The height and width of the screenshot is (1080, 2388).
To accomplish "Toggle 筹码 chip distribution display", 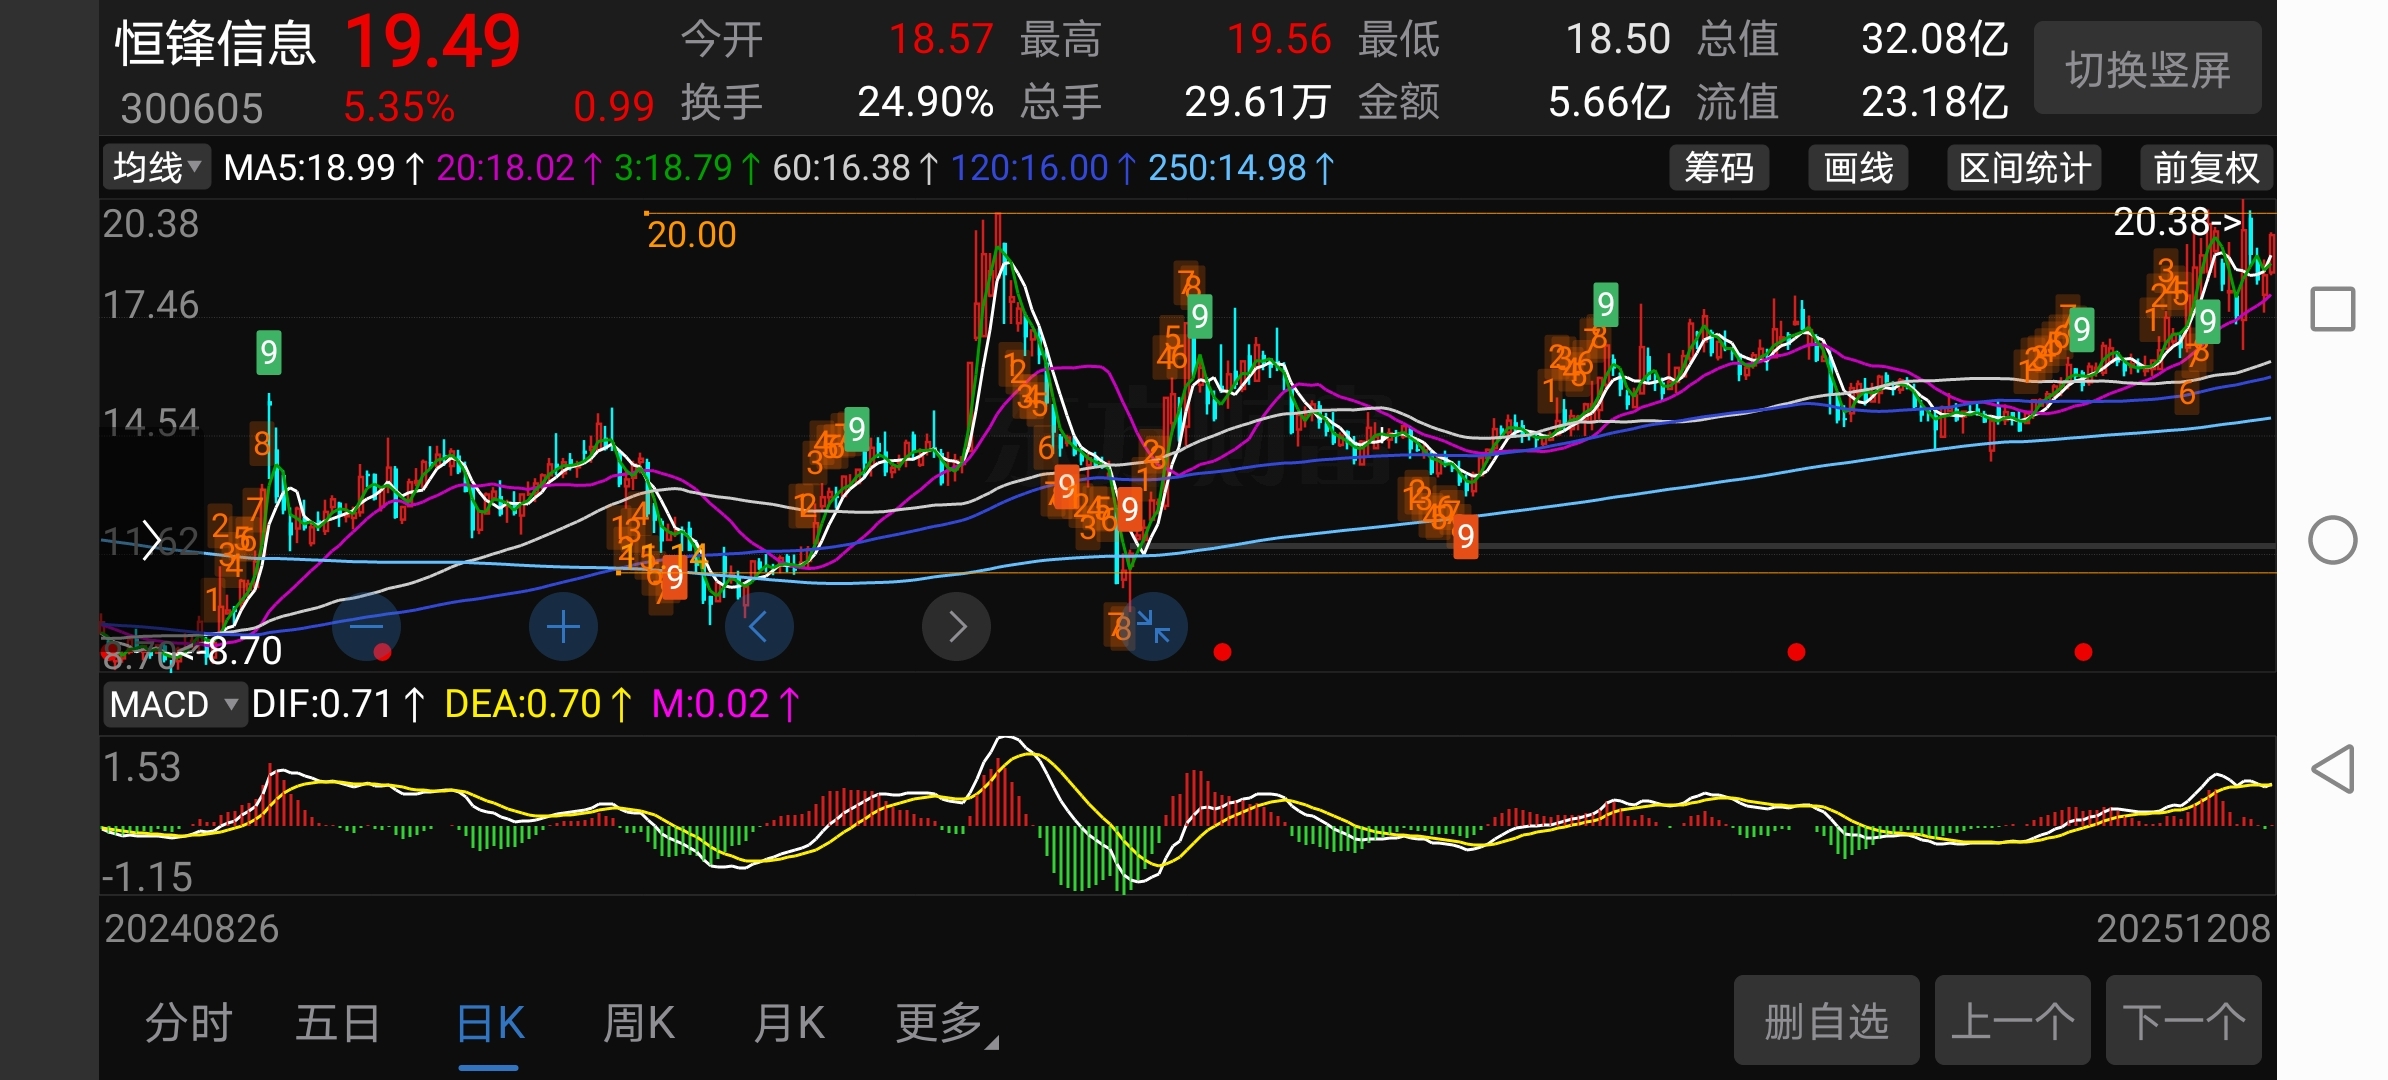I will (x=1718, y=168).
